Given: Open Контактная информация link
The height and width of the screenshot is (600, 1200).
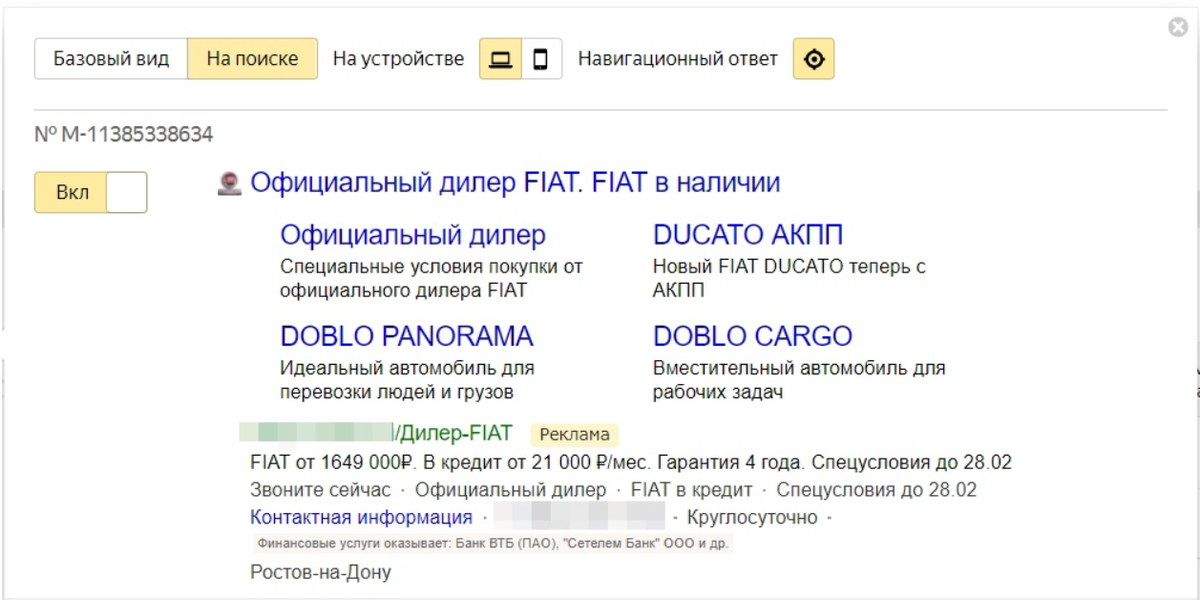Looking at the screenshot, I should click(361, 518).
